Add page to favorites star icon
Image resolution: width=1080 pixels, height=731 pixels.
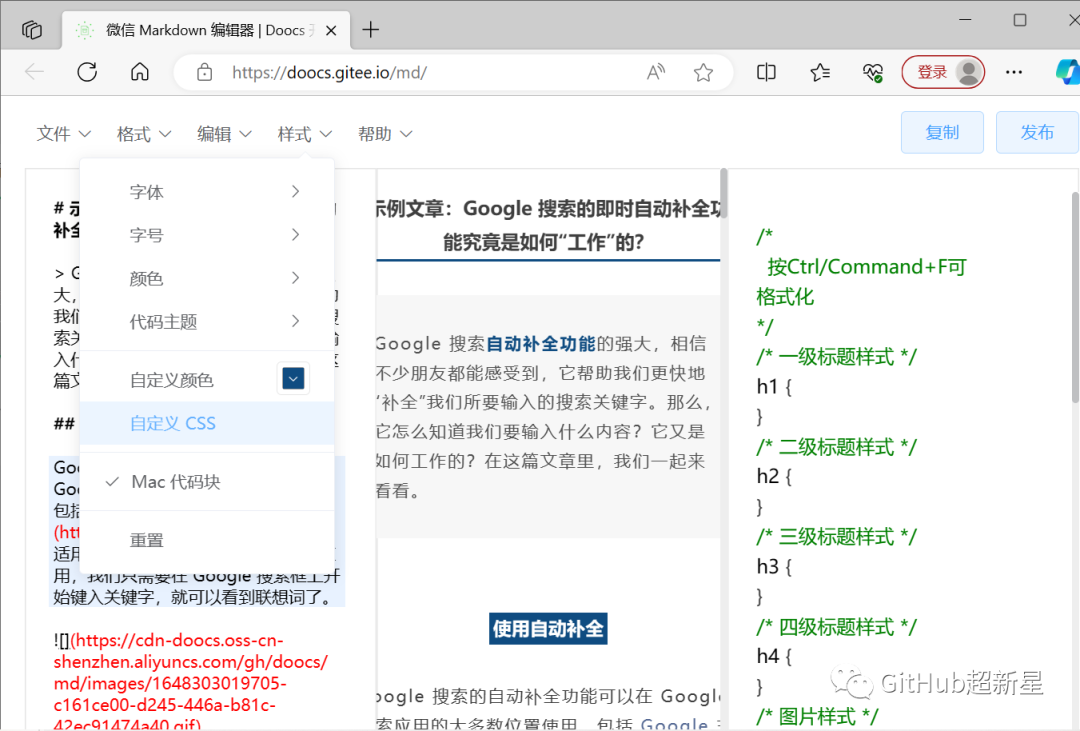[703, 72]
